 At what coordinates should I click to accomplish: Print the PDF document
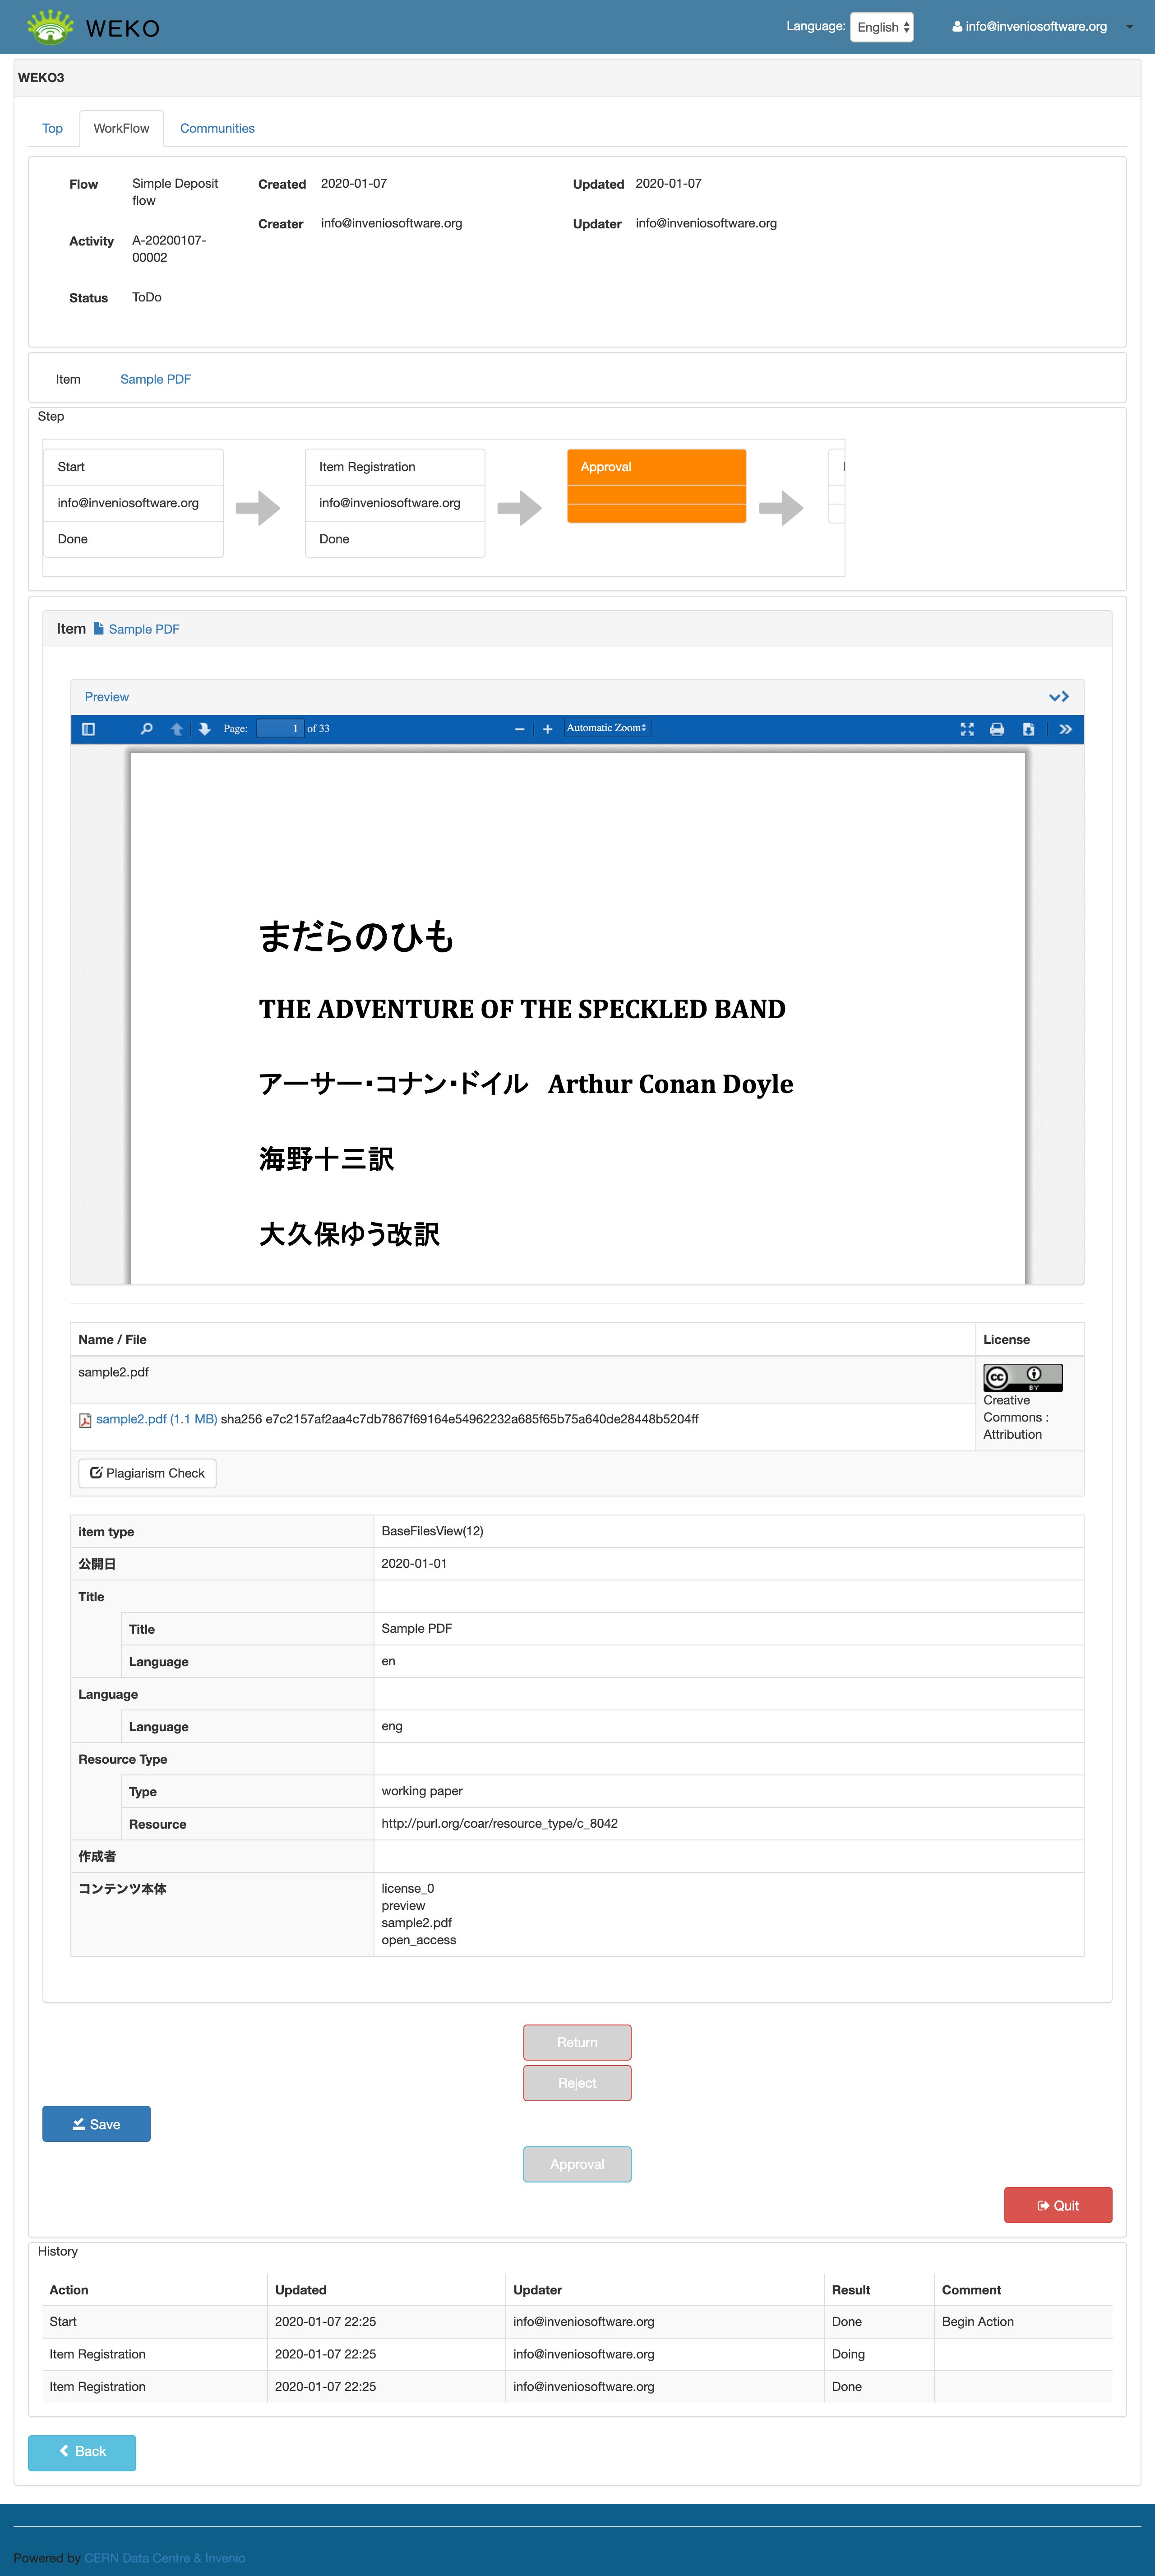(997, 729)
